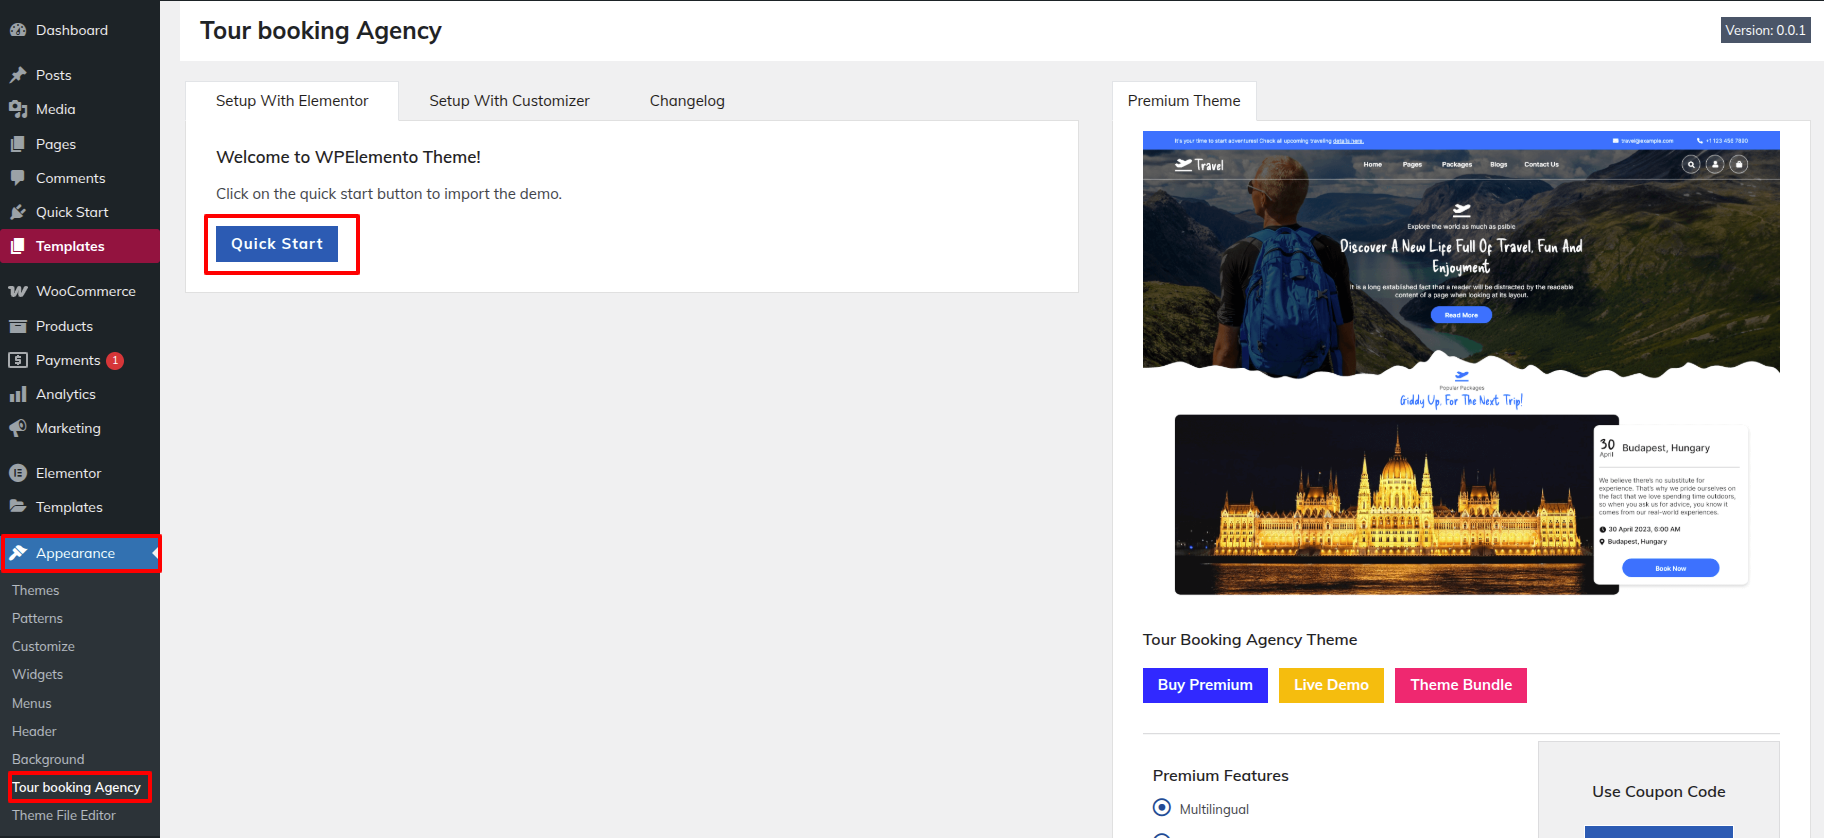Click the Live Demo button
The image size is (1824, 838).
pos(1331,685)
